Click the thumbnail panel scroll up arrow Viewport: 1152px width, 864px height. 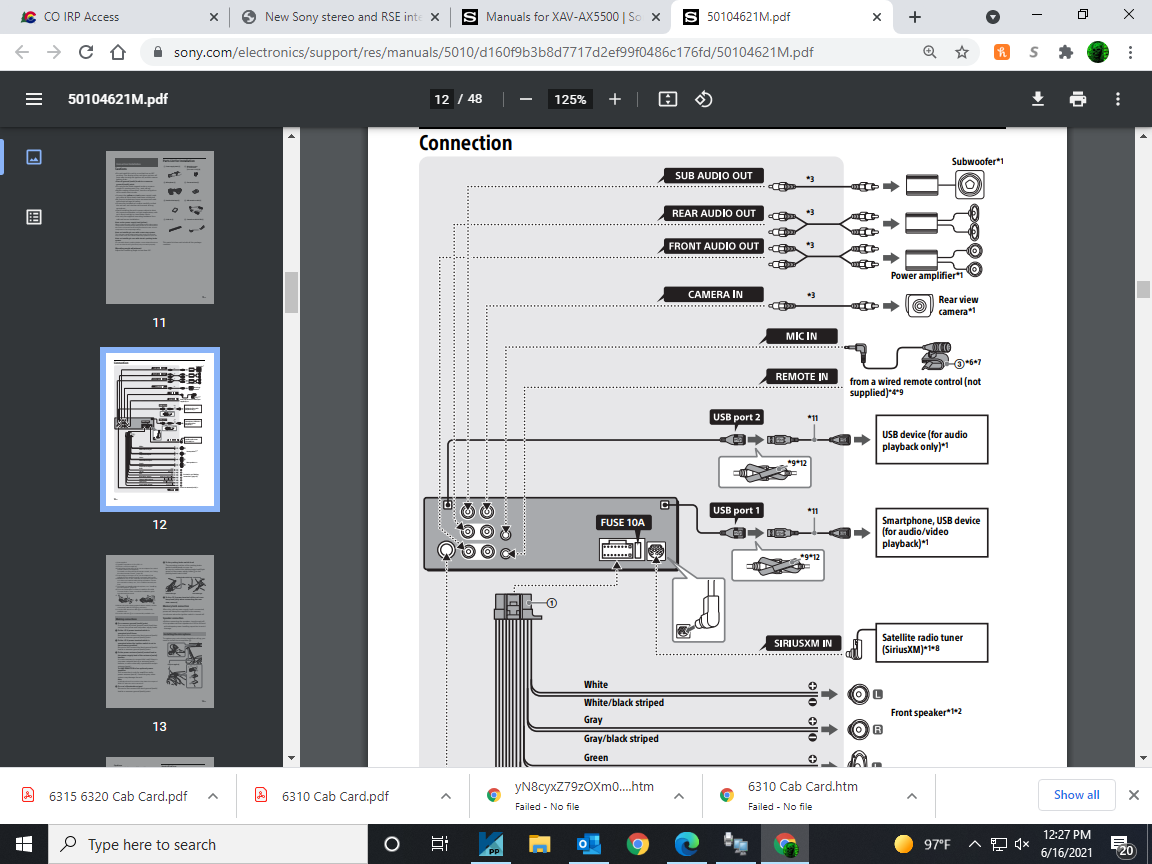292,136
